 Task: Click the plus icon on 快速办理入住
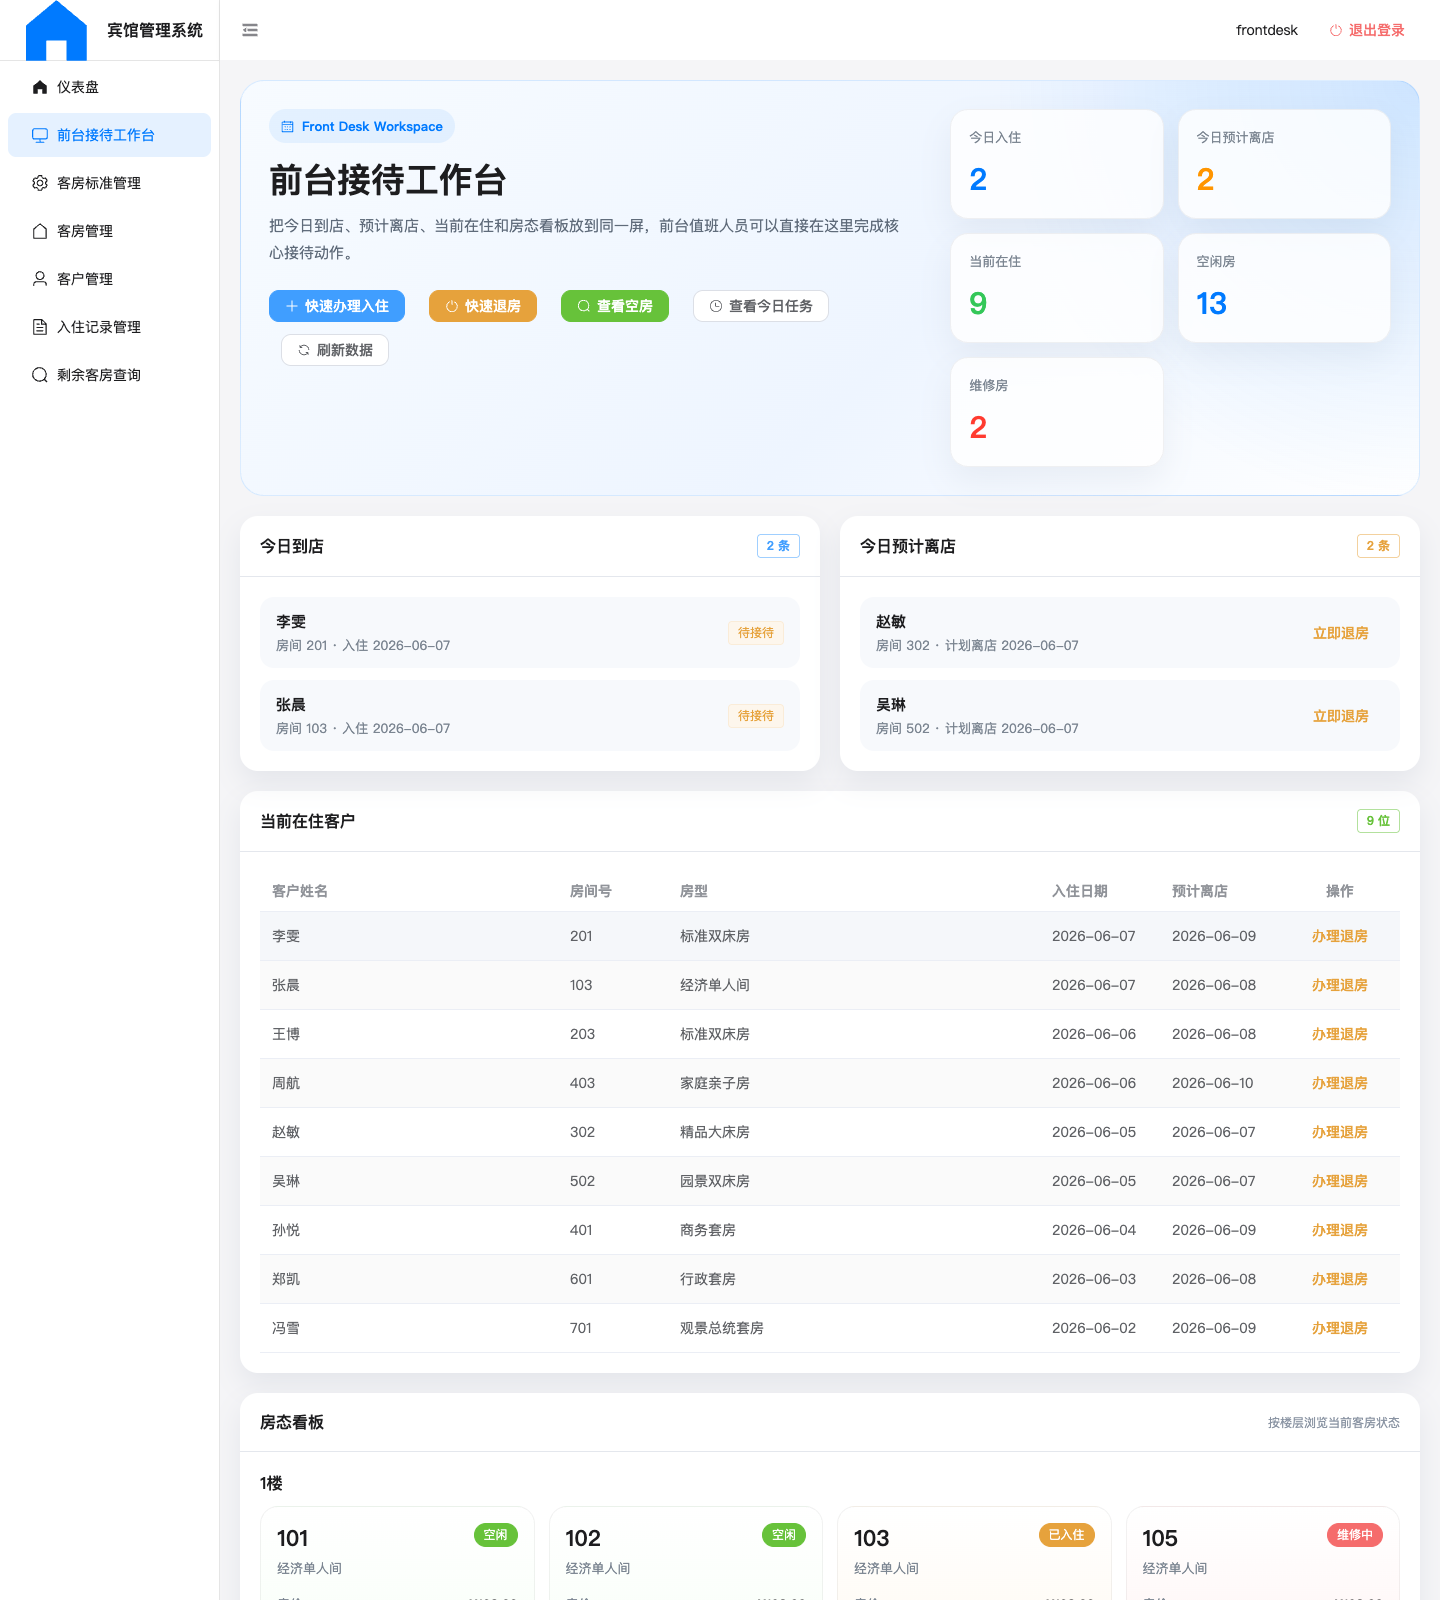pos(292,306)
